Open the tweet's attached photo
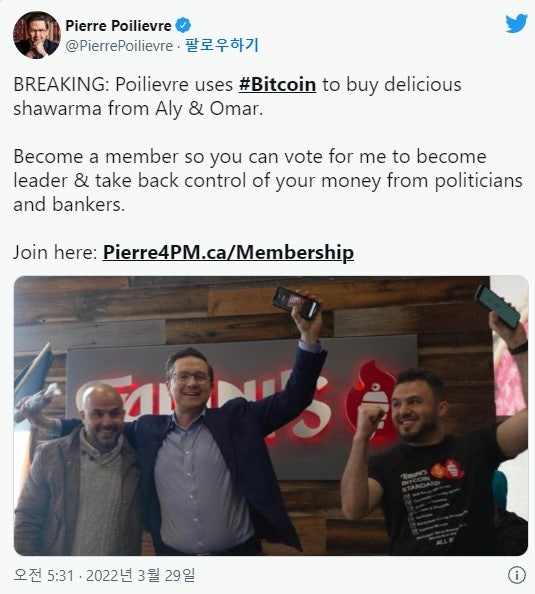 click(x=271, y=416)
